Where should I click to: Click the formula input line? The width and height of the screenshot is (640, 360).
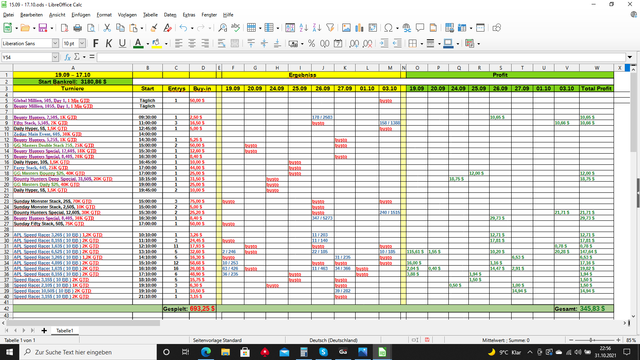(361, 57)
